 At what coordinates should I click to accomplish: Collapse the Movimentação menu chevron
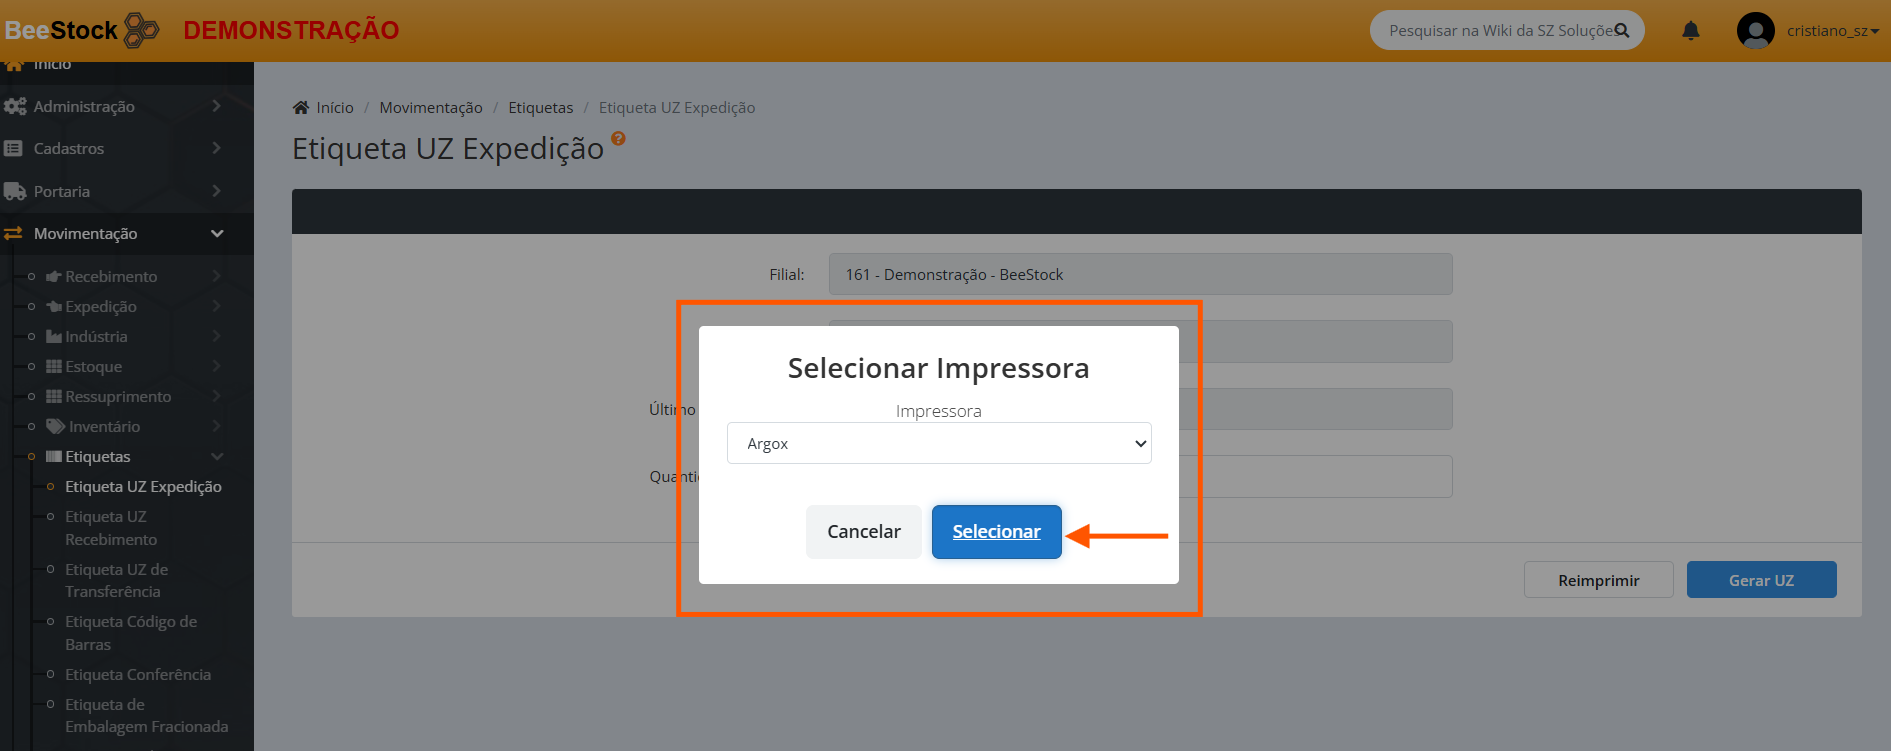[x=217, y=234]
